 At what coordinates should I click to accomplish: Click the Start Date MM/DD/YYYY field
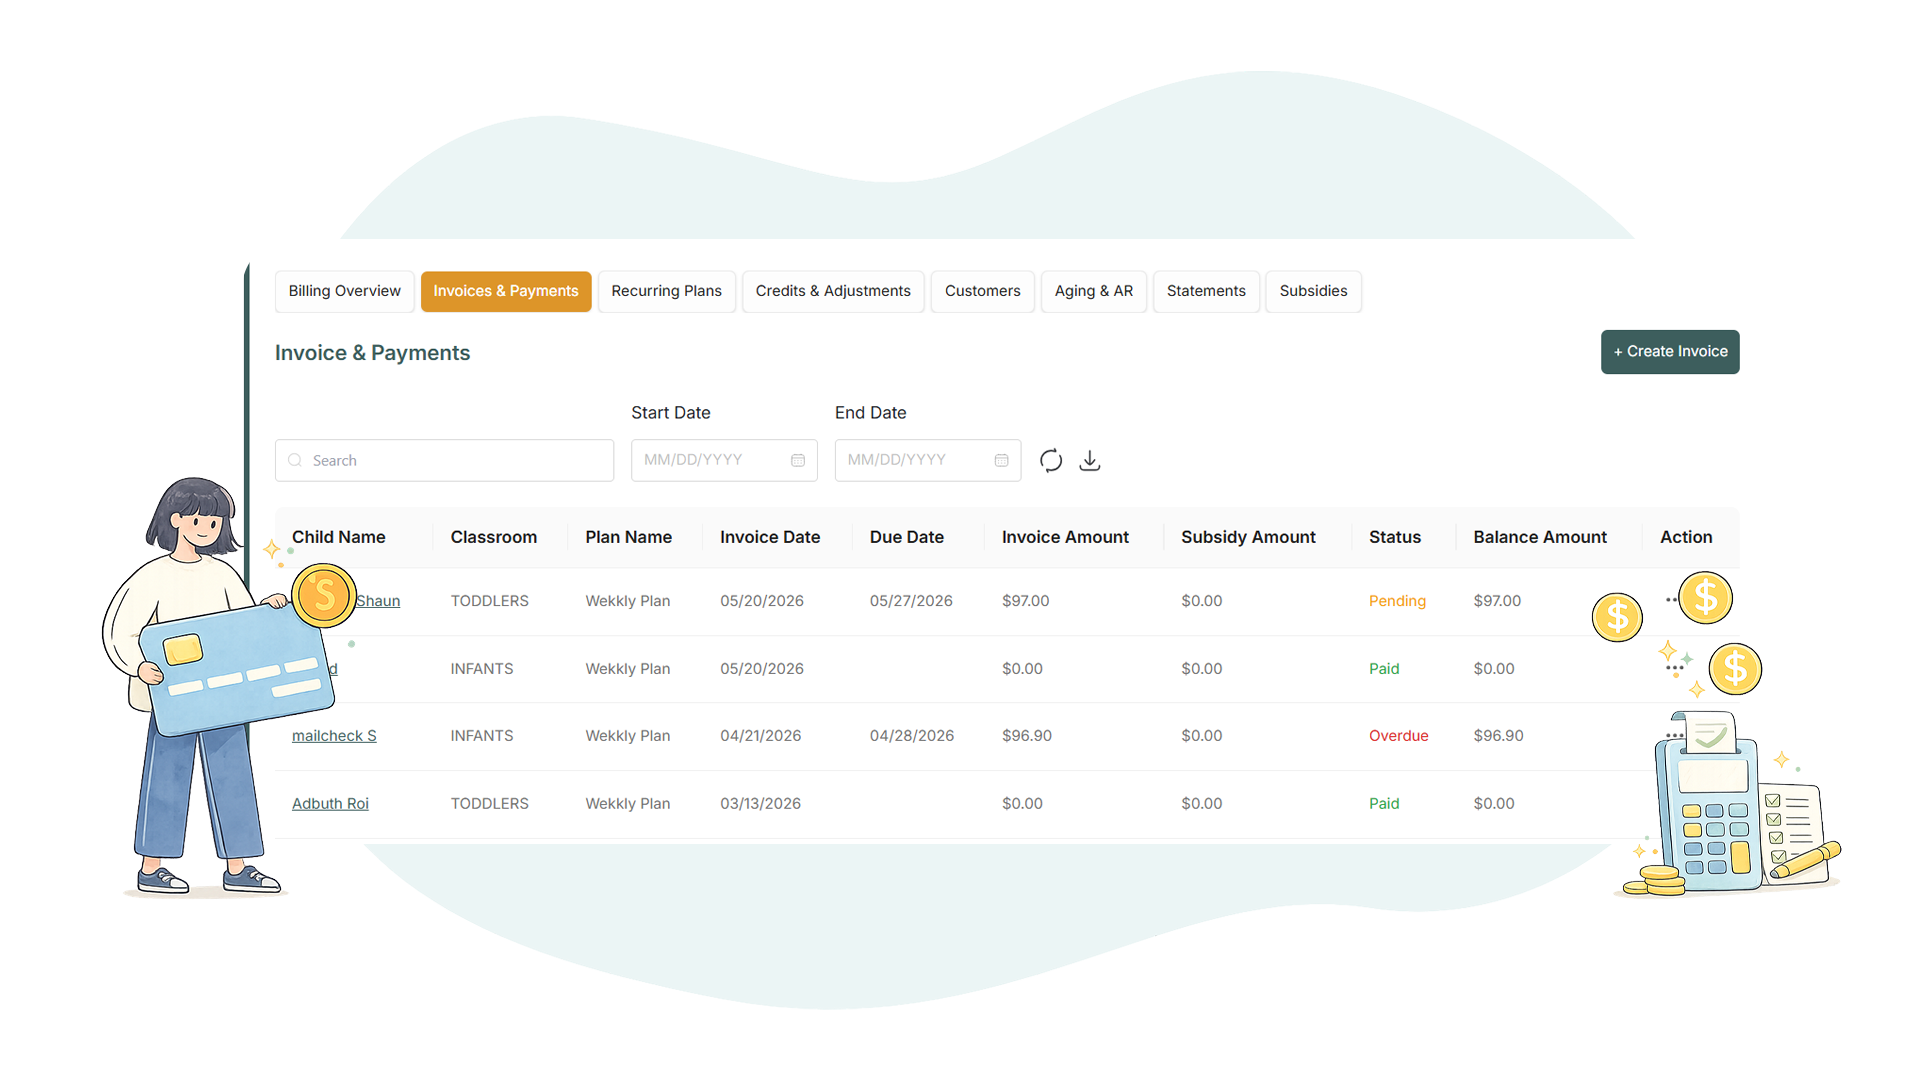point(724,460)
